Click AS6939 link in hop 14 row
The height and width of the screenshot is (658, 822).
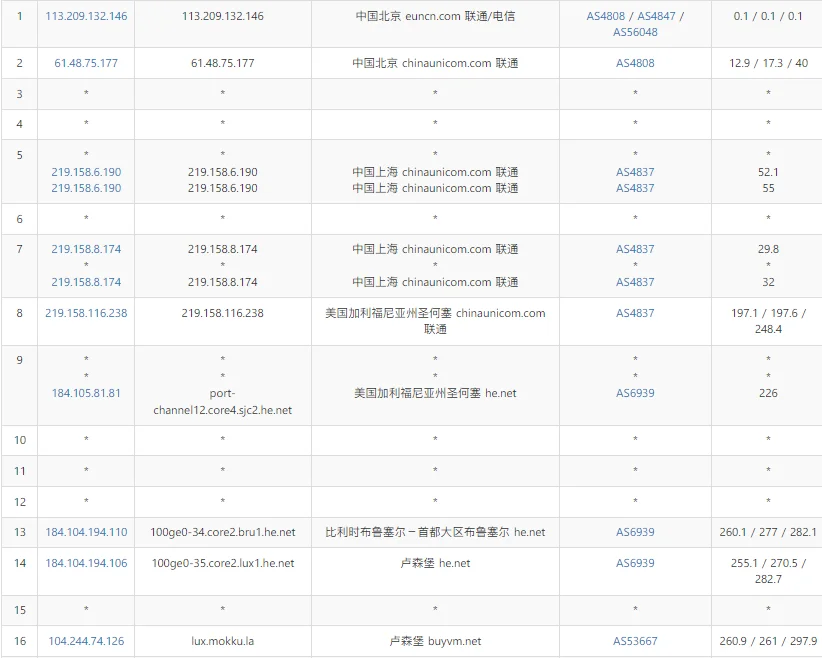pyautogui.click(x=635, y=563)
